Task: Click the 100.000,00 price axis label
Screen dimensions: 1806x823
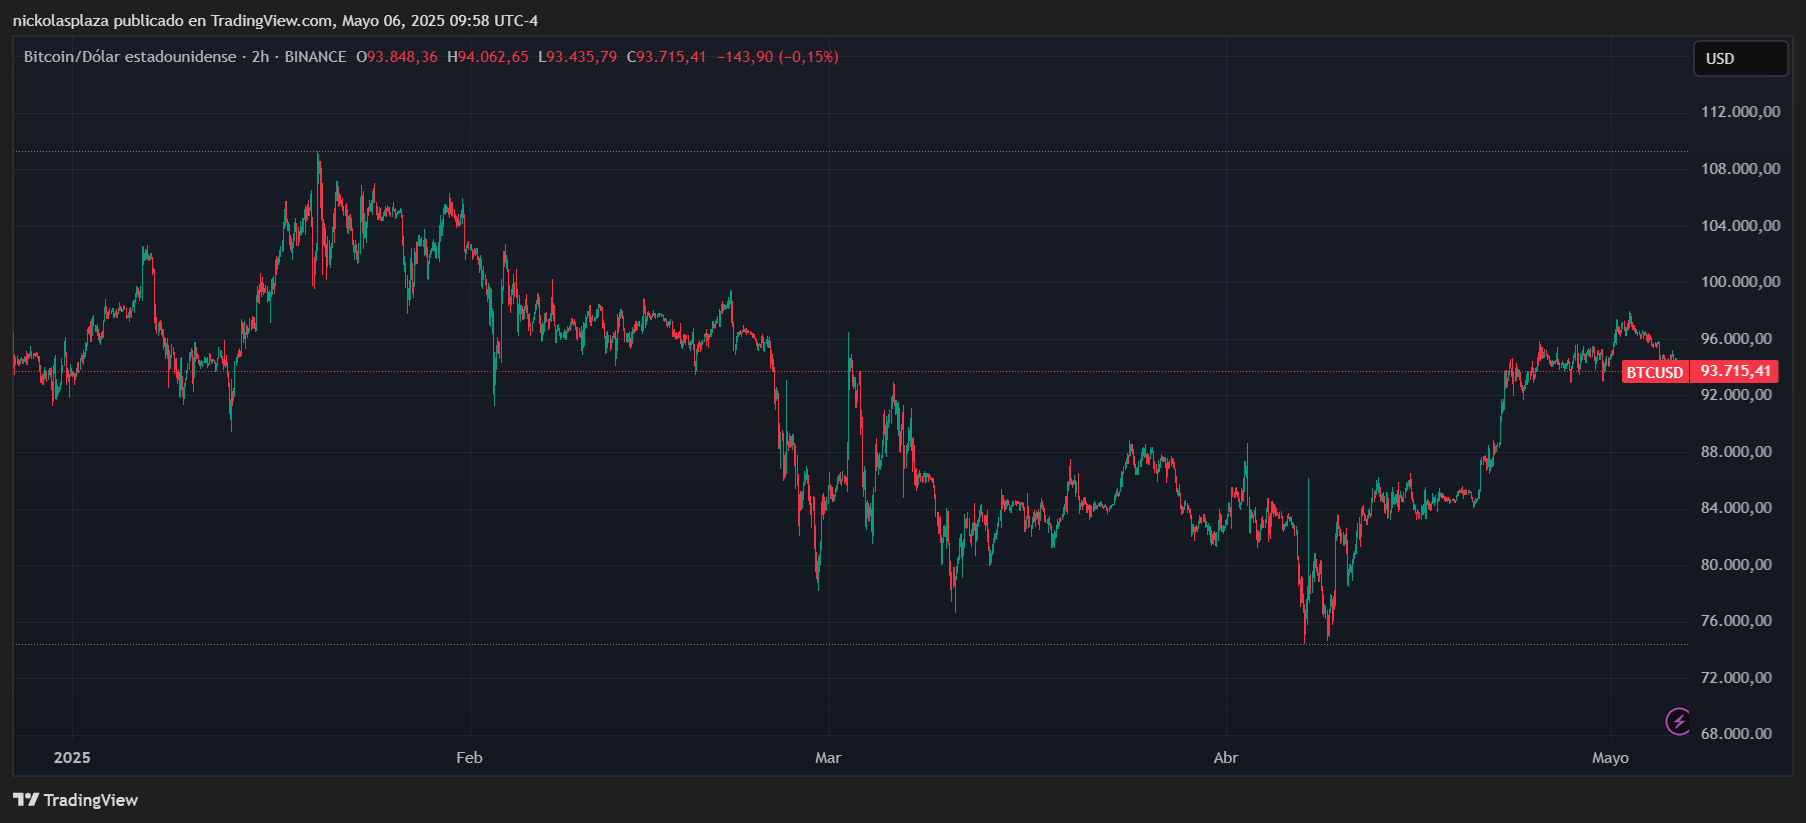Action: (1740, 282)
